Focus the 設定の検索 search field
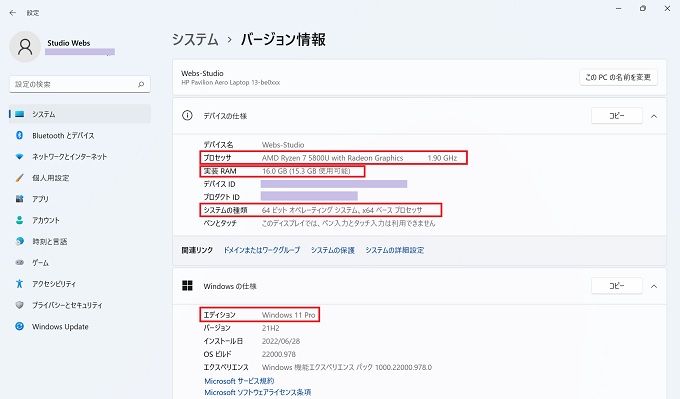Viewport: 680px width, 399px height. 80,84
